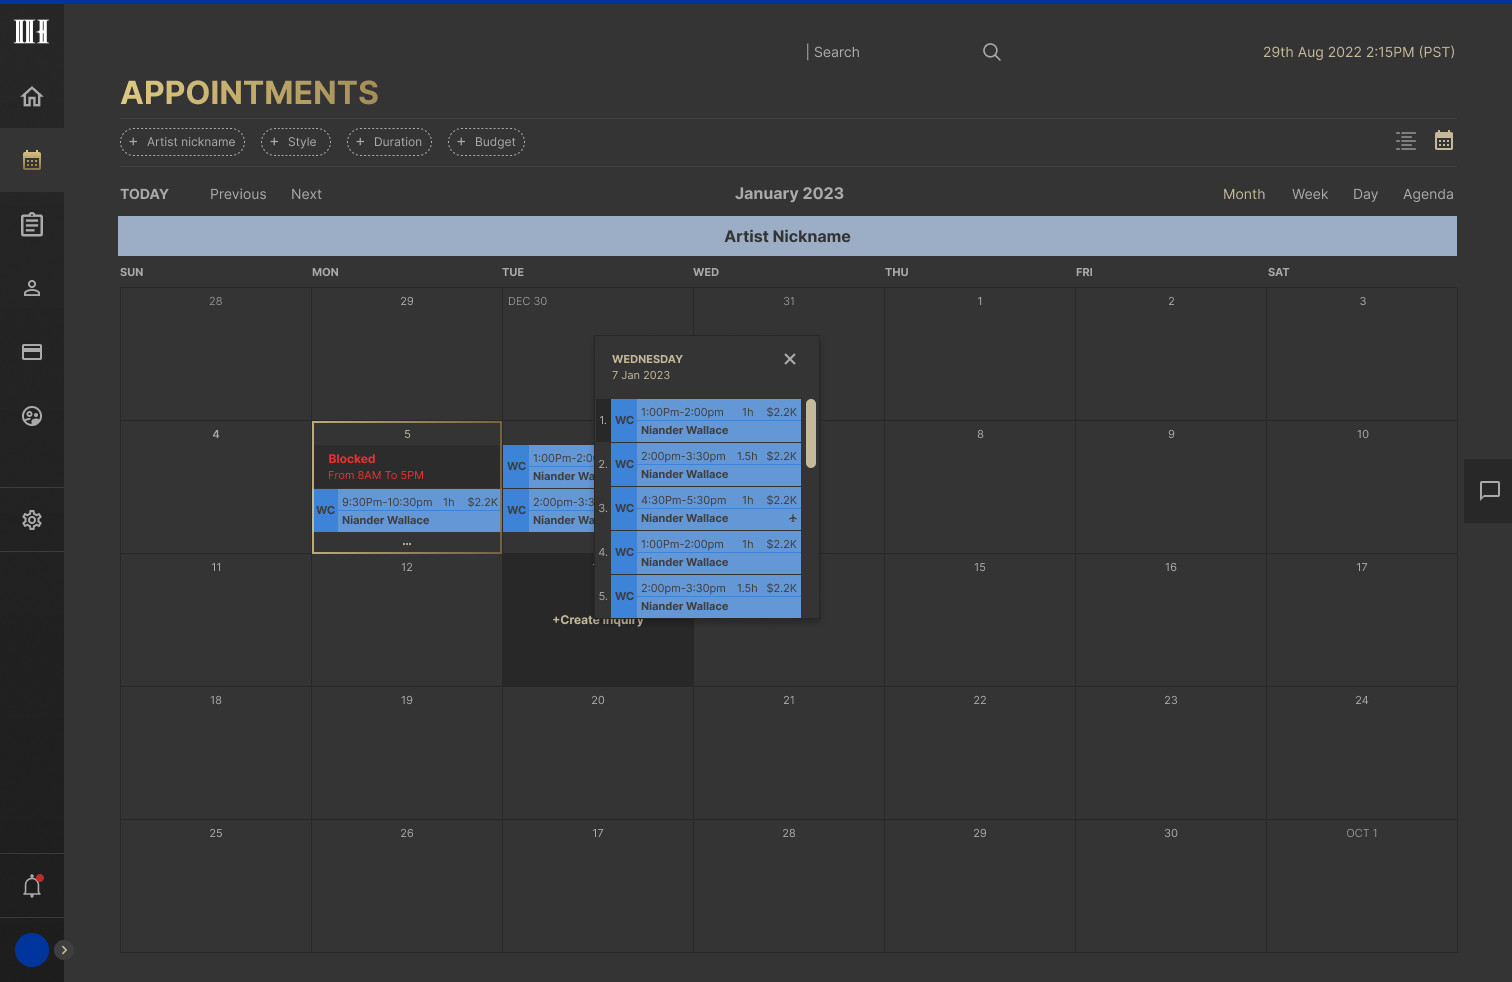Open the clients person sidebar icon
Image resolution: width=1512 pixels, height=982 pixels.
32,288
